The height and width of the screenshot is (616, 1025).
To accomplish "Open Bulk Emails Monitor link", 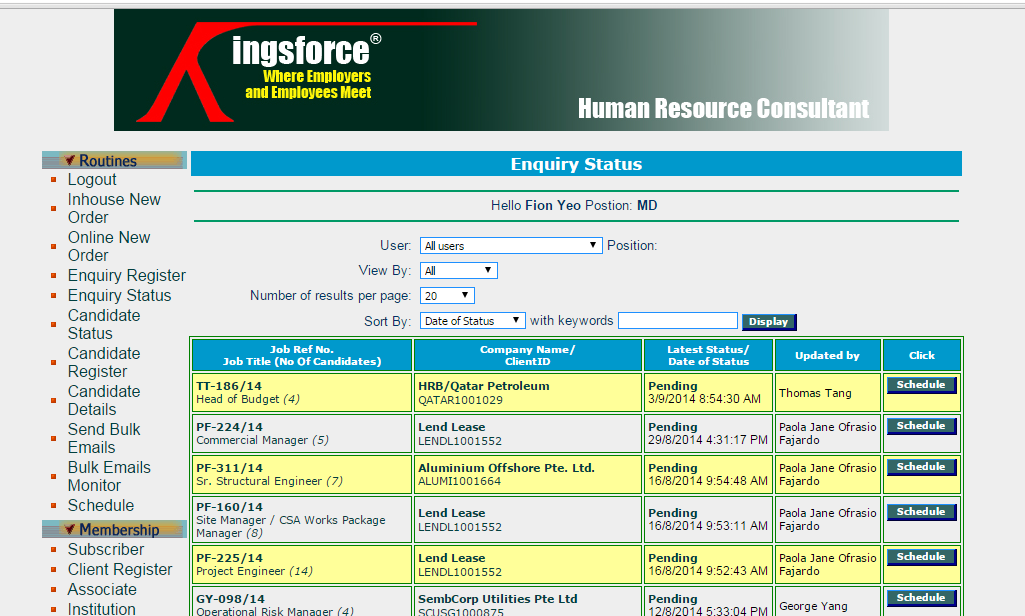I will pyautogui.click(x=109, y=476).
